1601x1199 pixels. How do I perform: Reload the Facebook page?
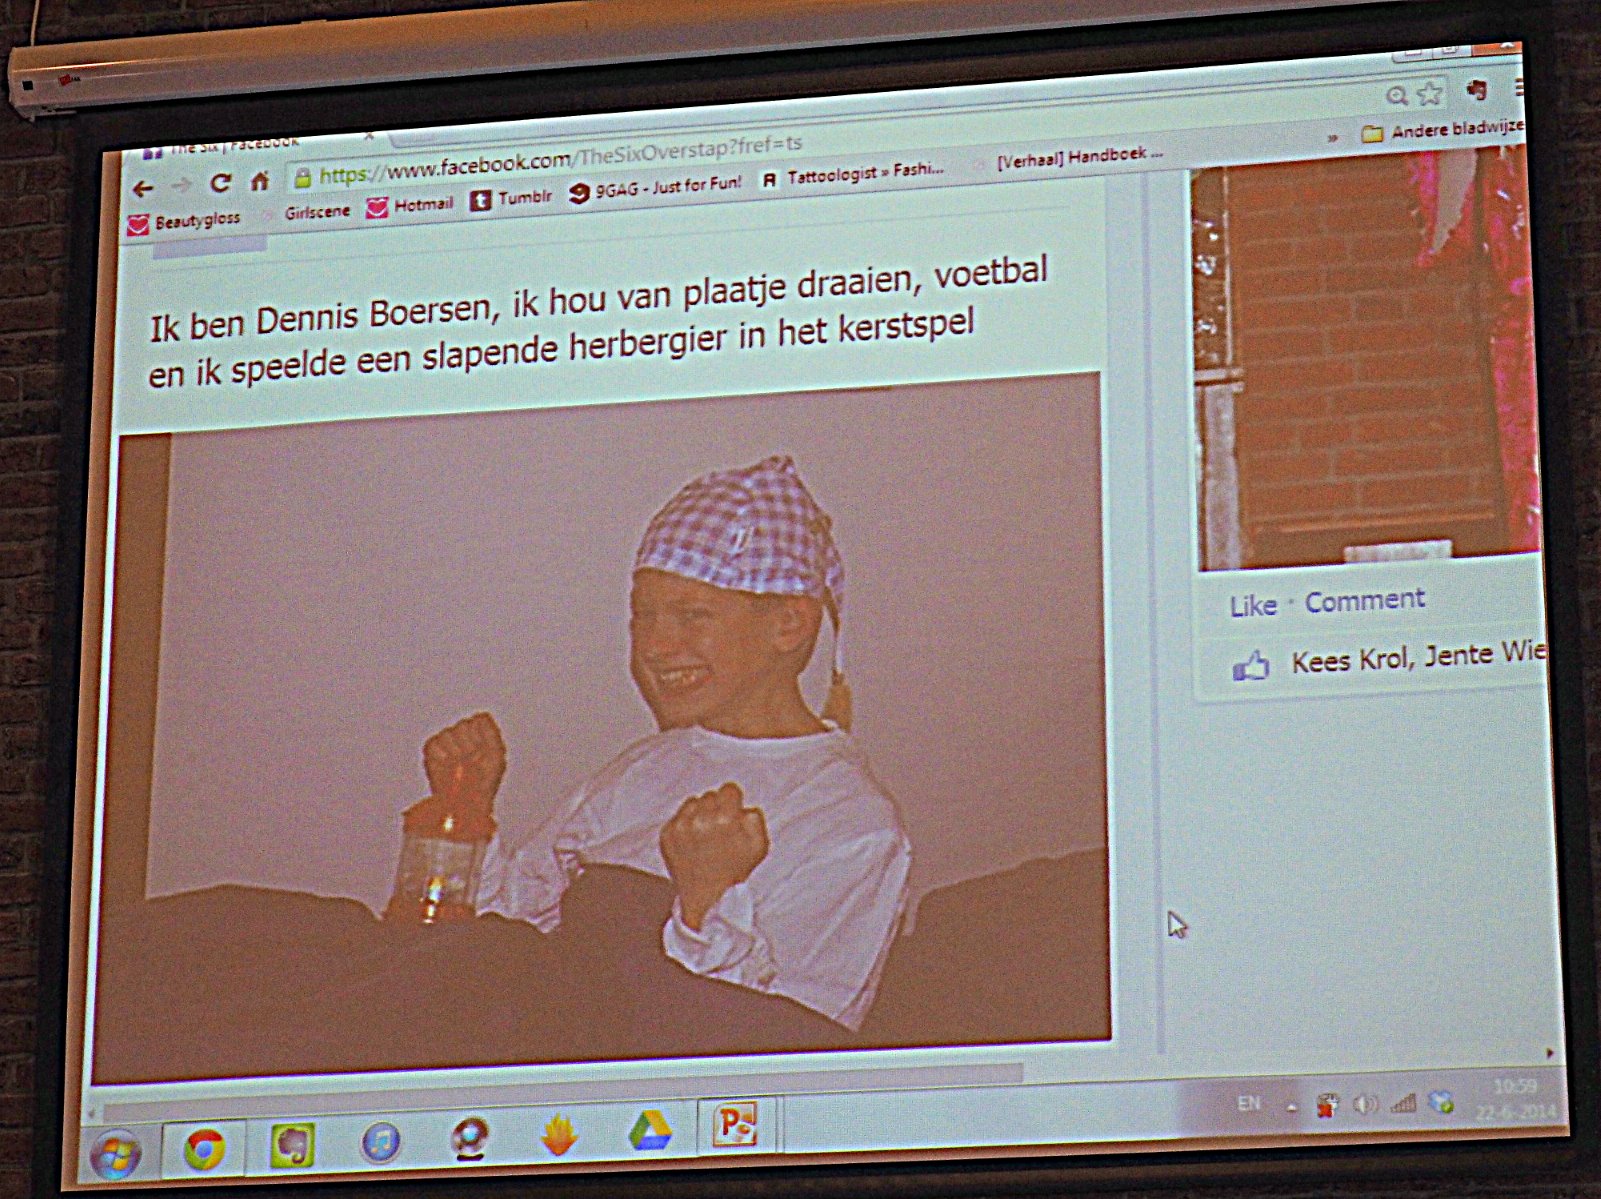pyautogui.click(x=221, y=183)
